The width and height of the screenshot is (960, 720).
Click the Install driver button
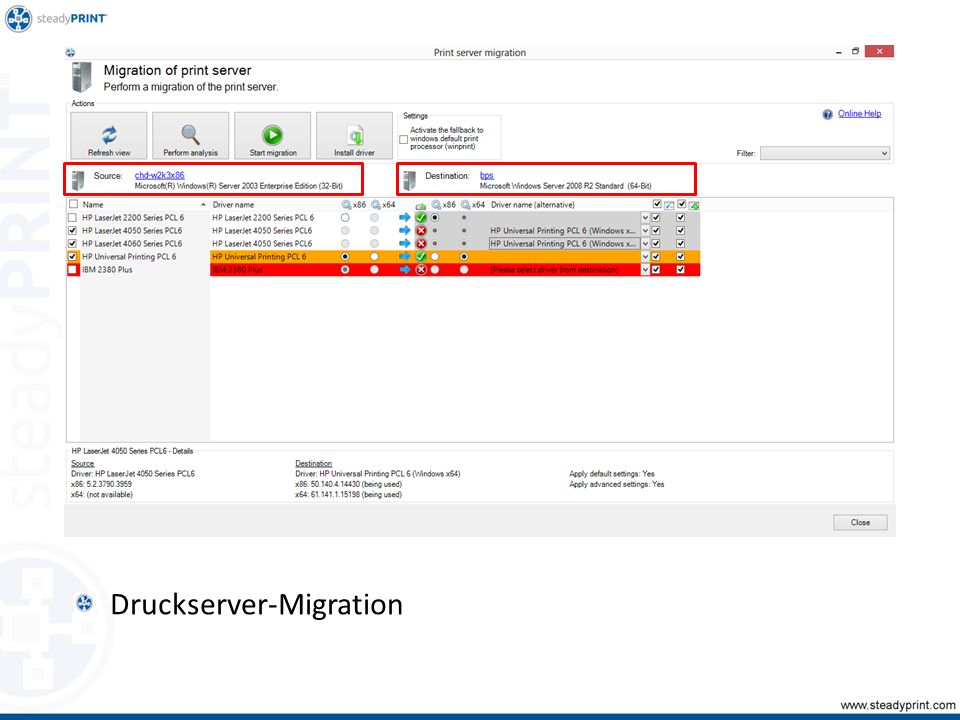[354, 136]
